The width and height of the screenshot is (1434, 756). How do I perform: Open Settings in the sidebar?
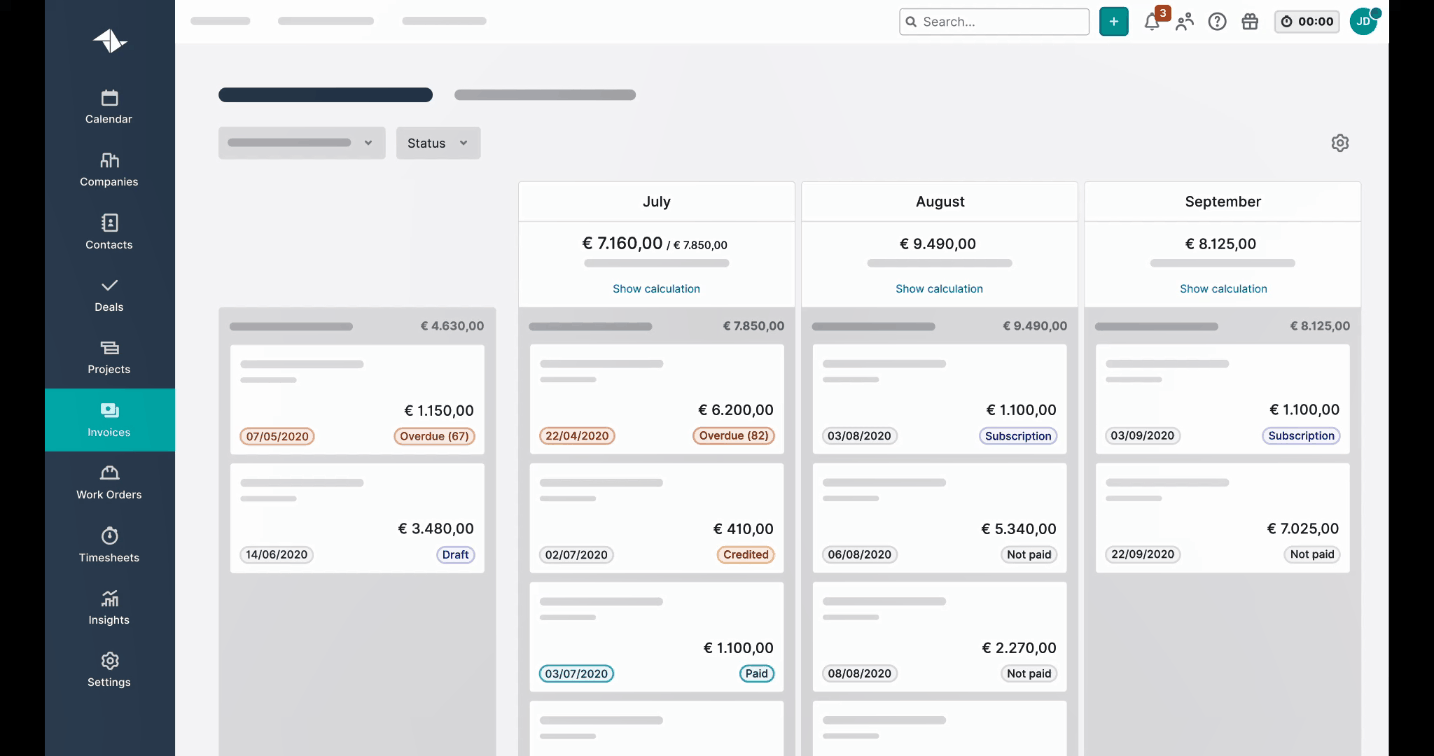[x=109, y=670]
